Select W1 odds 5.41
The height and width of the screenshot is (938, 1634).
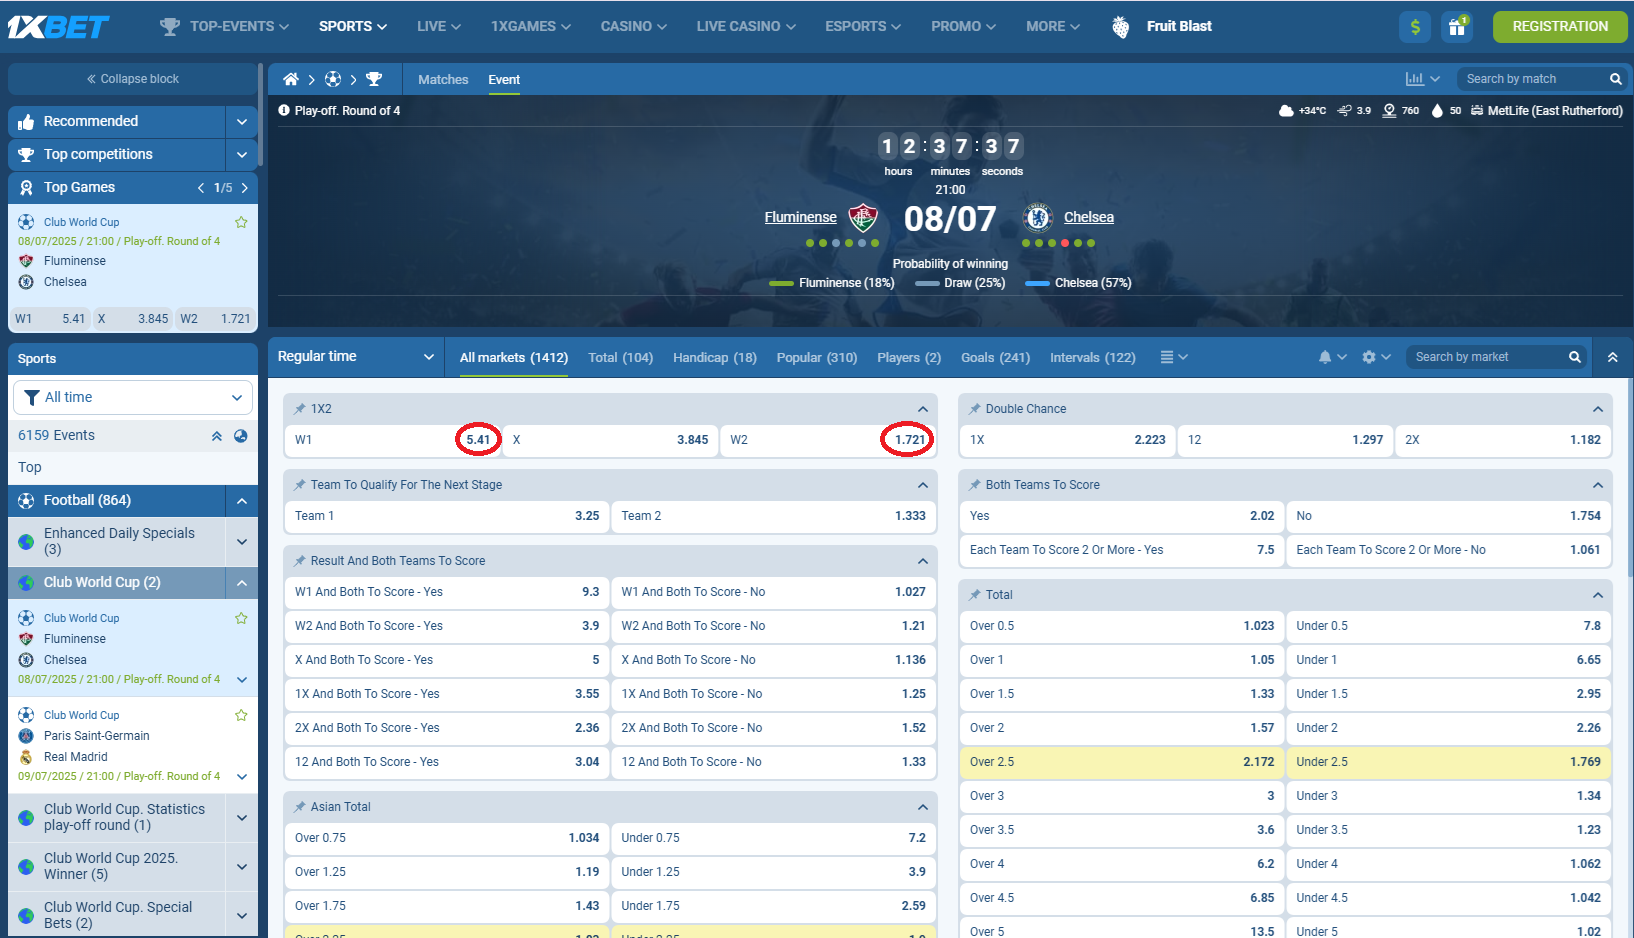pyautogui.click(x=392, y=440)
